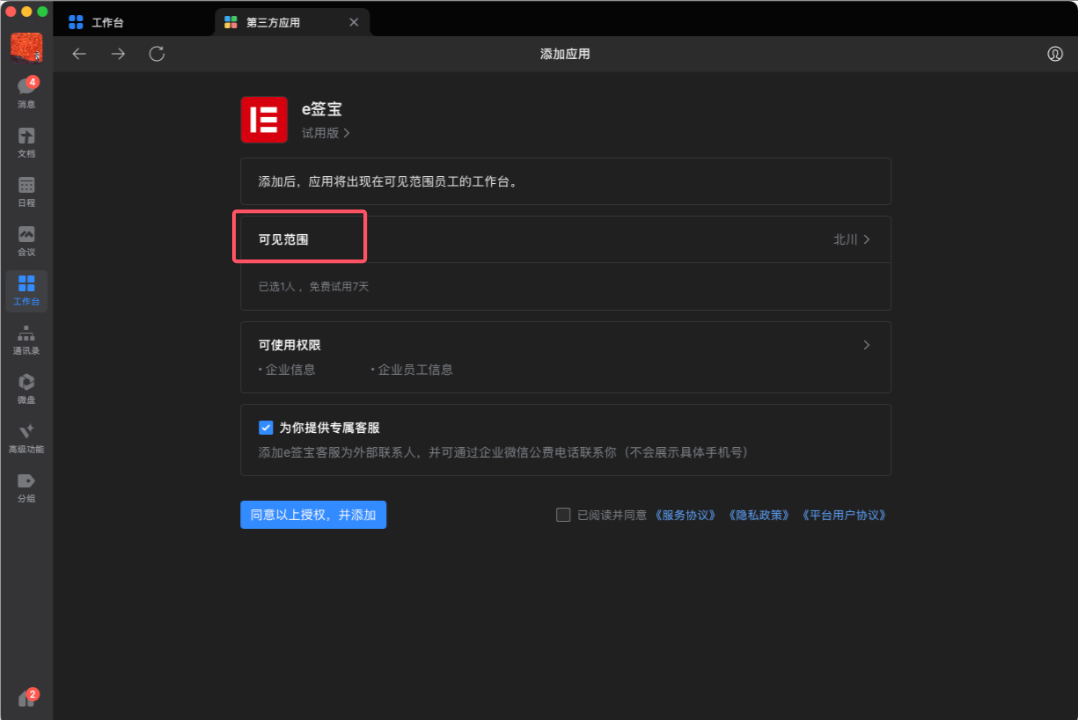Viewport: 1078px width, 720px height.
Task: Click the bottom sidebar icon with badge 2
Action: [28, 697]
